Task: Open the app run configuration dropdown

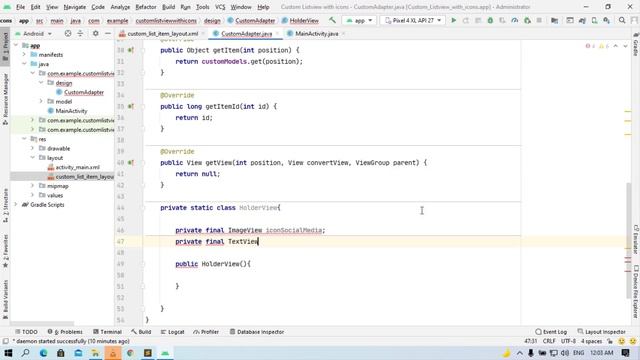Action: 359,20
